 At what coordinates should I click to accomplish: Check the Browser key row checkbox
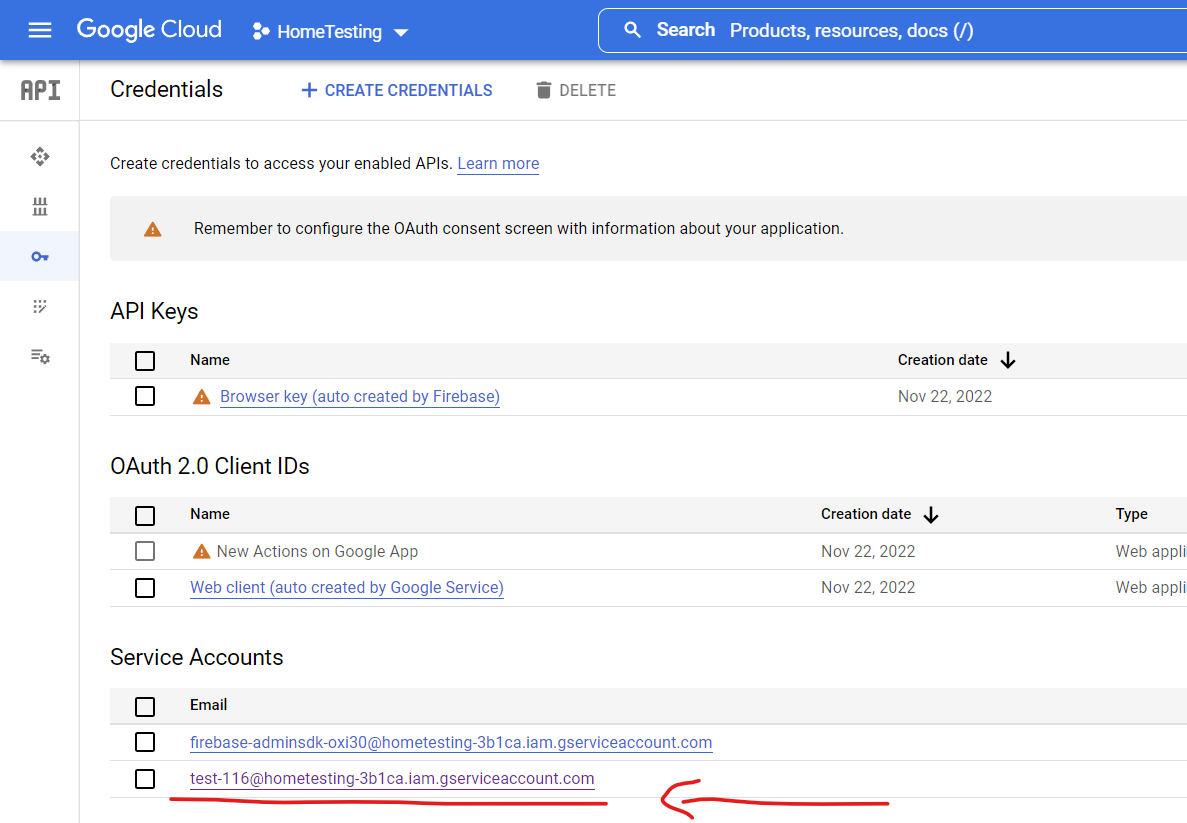[145, 396]
